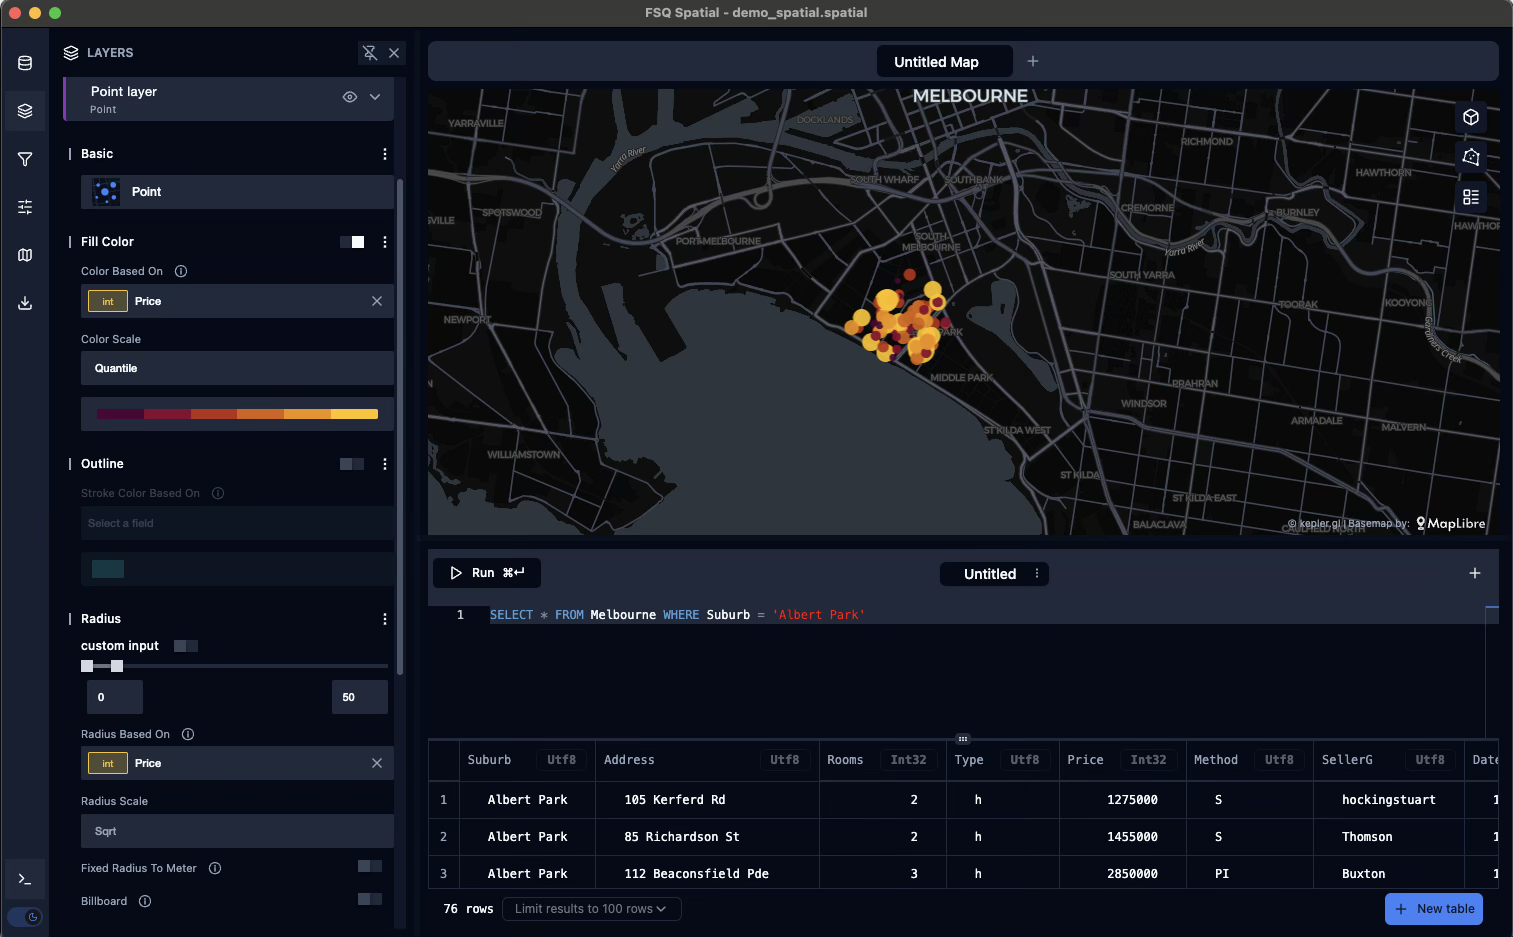Open the base map sidebar icon
The height and width of the screenshot is (937, 1513).
[x=25, y=255]
